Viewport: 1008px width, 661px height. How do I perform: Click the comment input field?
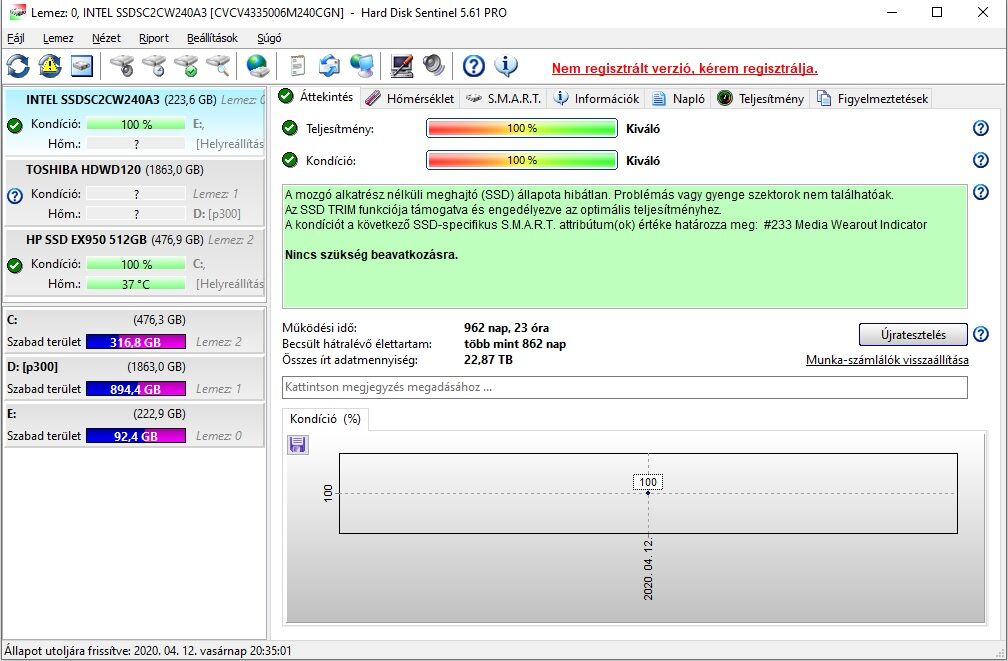click(624, 387)
